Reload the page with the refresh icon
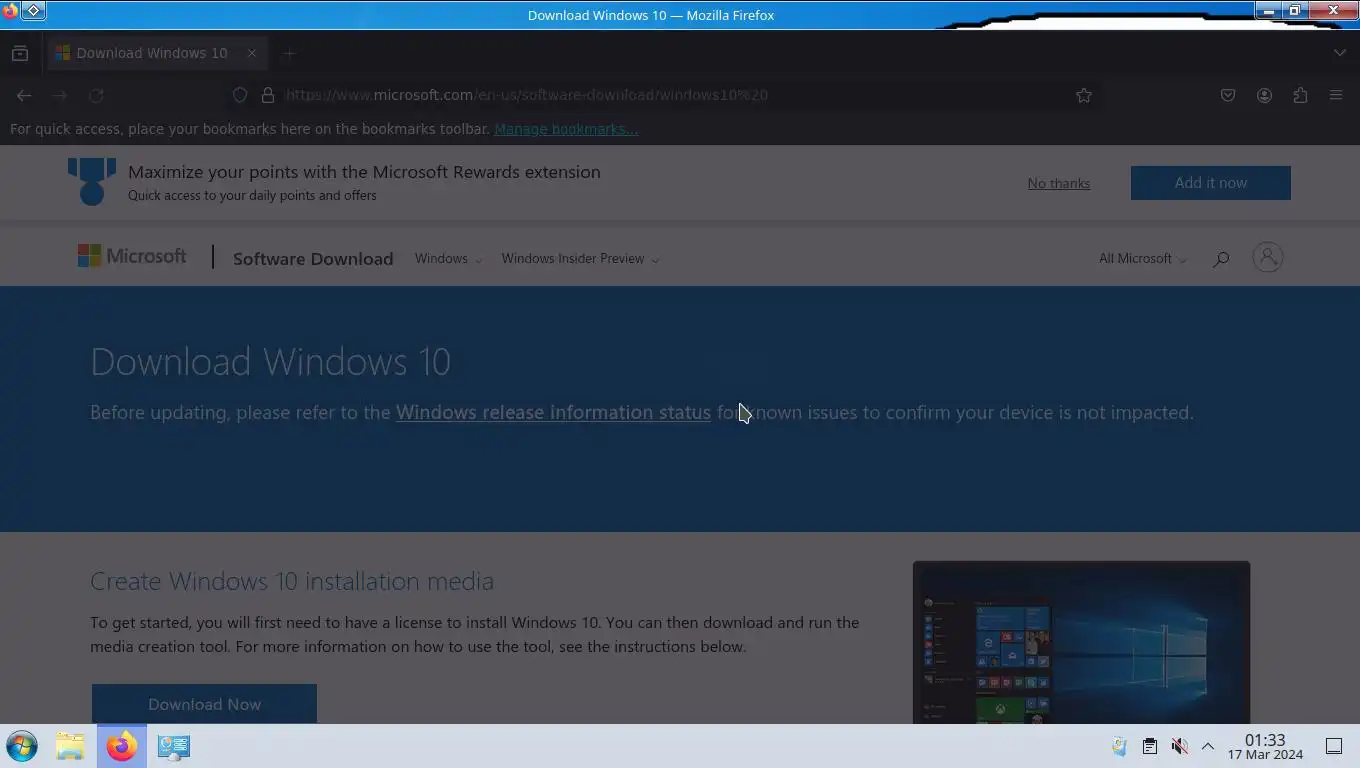This screenshot has height=768, width=1360. pos(96,95)
